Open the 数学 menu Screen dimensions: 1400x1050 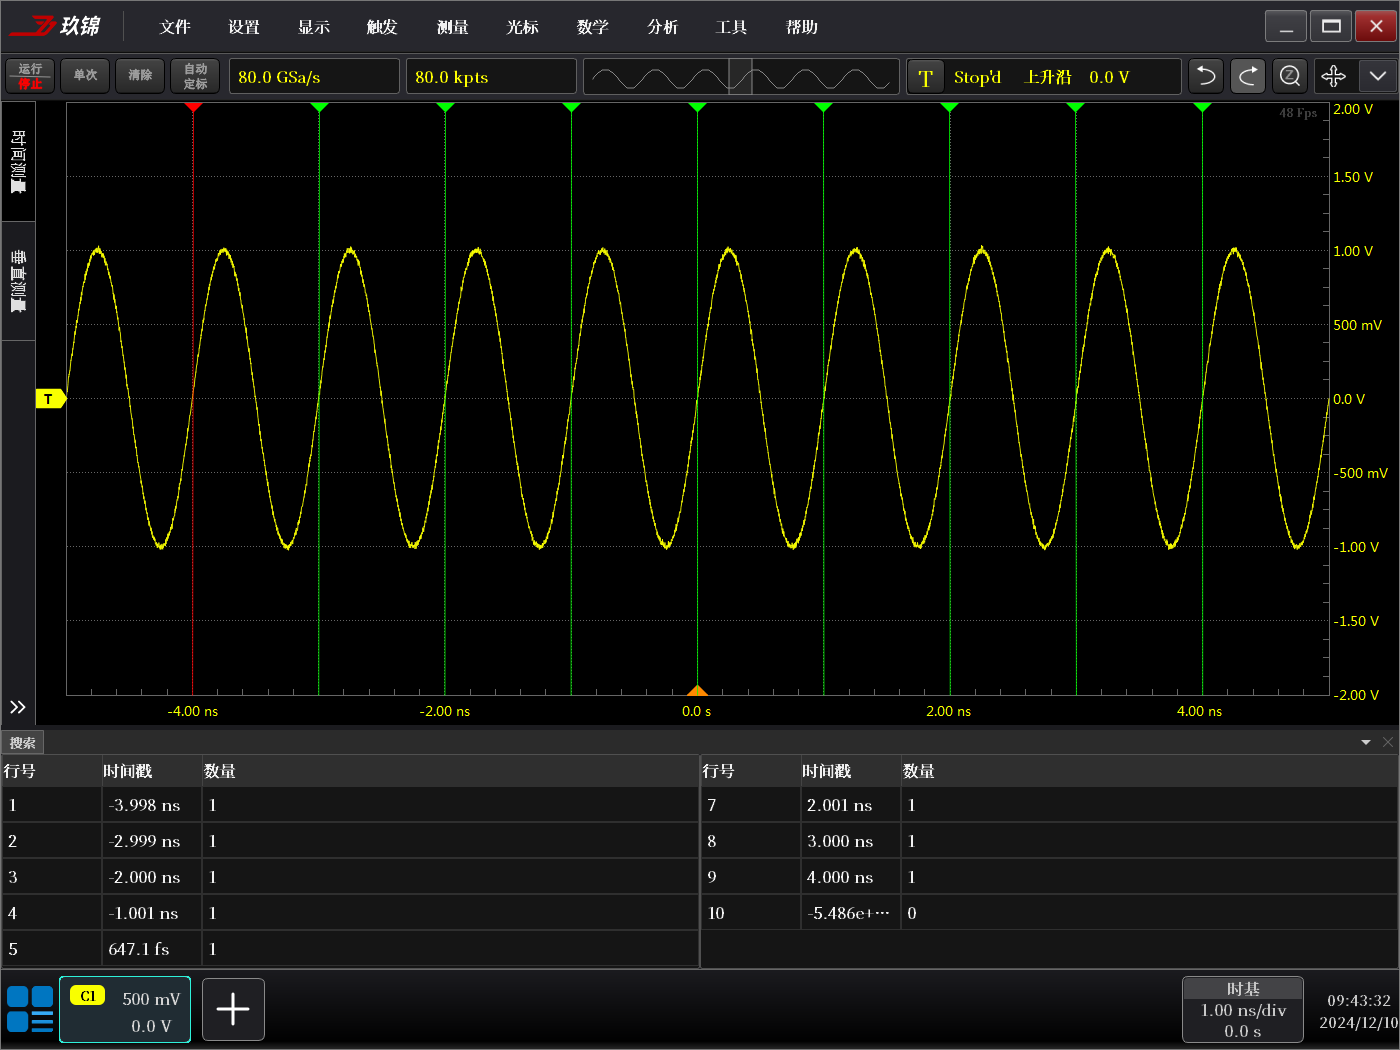593,27
